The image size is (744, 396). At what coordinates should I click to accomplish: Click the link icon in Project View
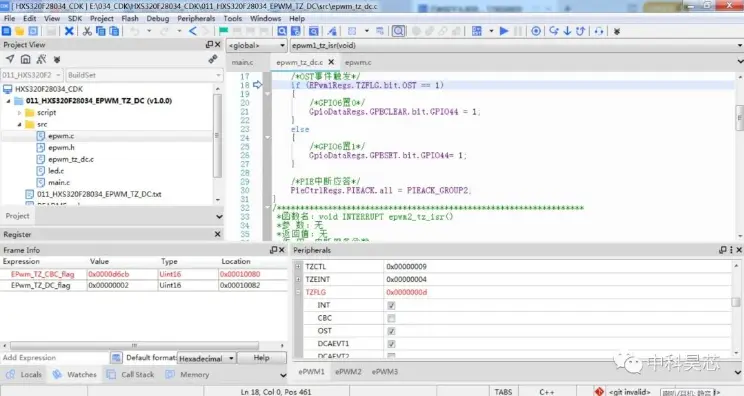tap(213, 59)
